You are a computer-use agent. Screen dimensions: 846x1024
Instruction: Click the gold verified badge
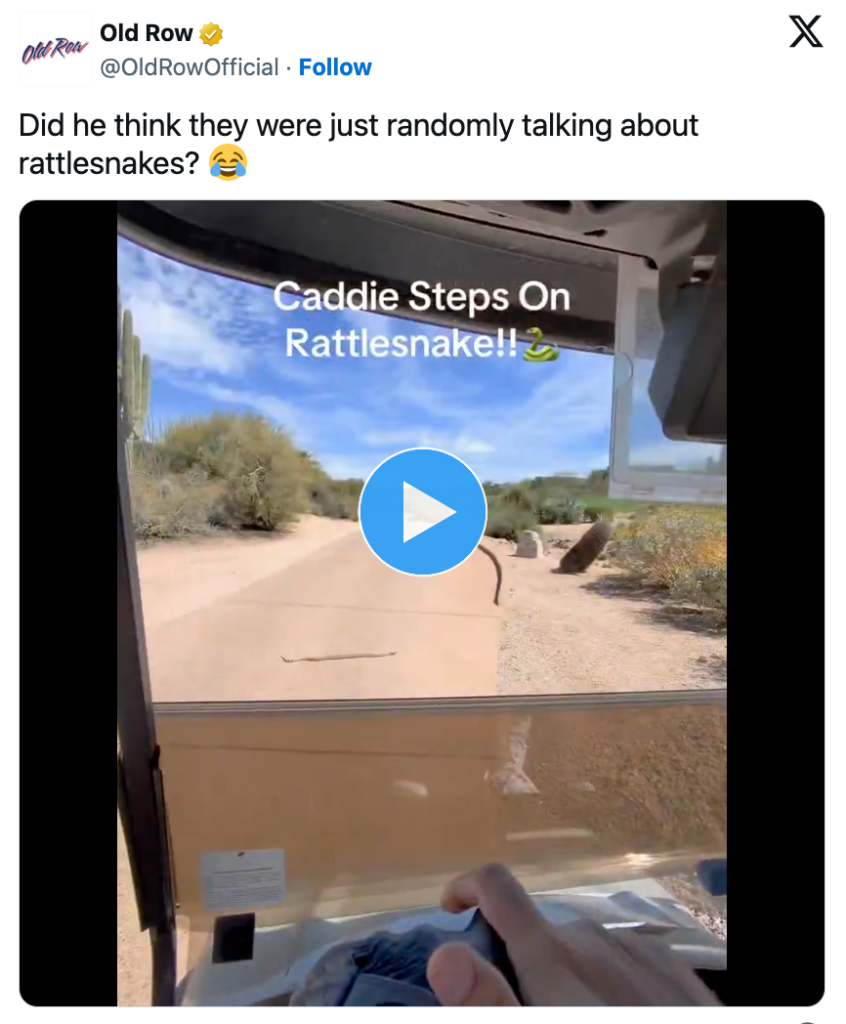(211, 33)
